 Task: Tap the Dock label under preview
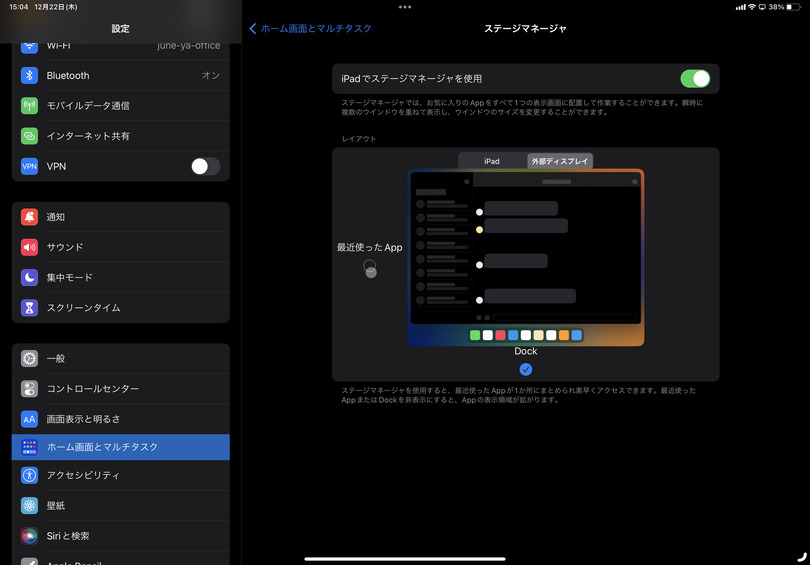(525, 351)
